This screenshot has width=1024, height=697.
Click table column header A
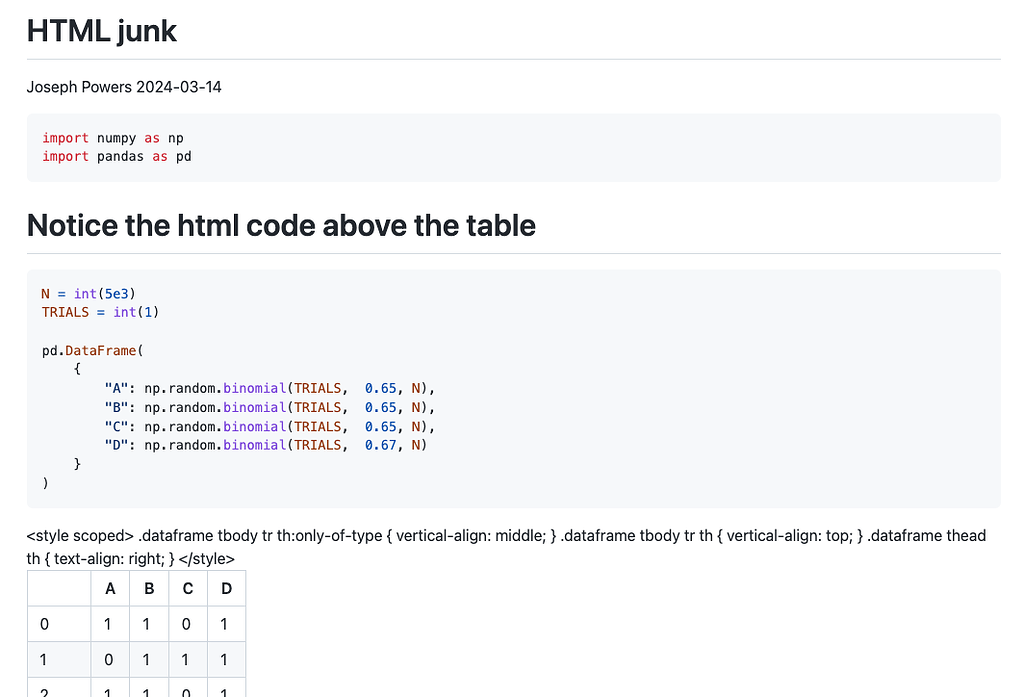pyautogui.click(x=110, y=588)
